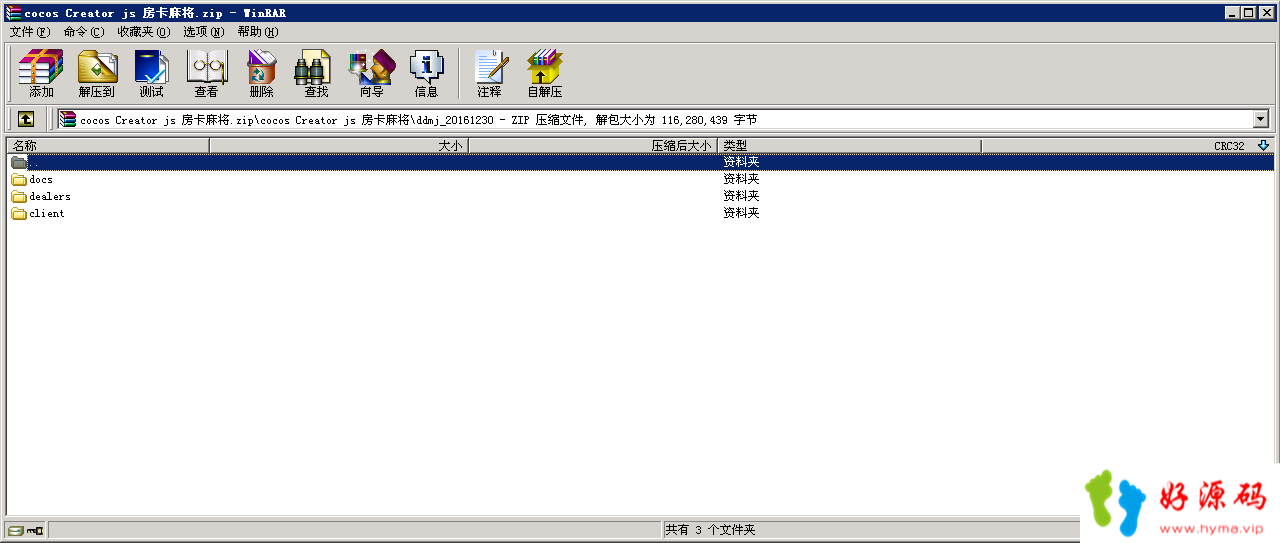This screenshot has width=1280, height=543.
Task: Click the drive icon in status bar
Action: pyautogui.click(x=15, y=530)
